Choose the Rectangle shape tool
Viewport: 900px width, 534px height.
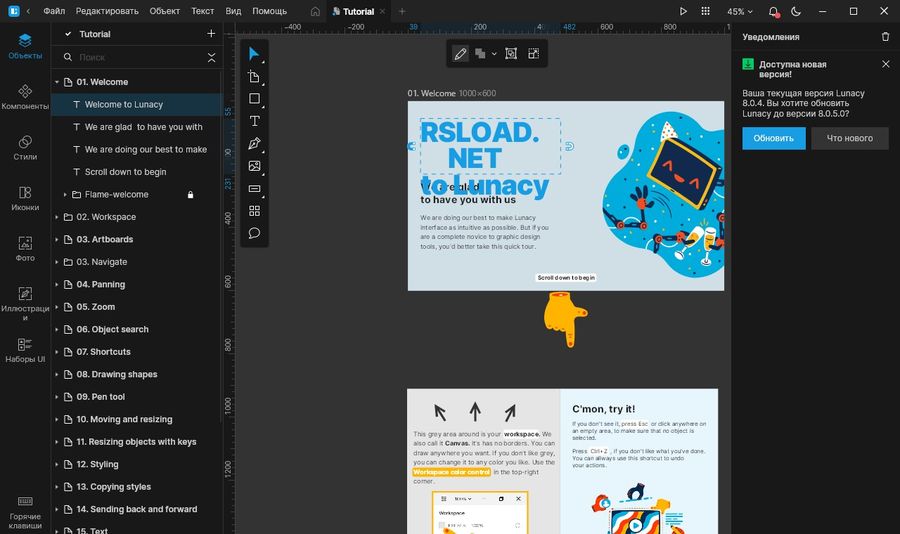pos(254,98)
